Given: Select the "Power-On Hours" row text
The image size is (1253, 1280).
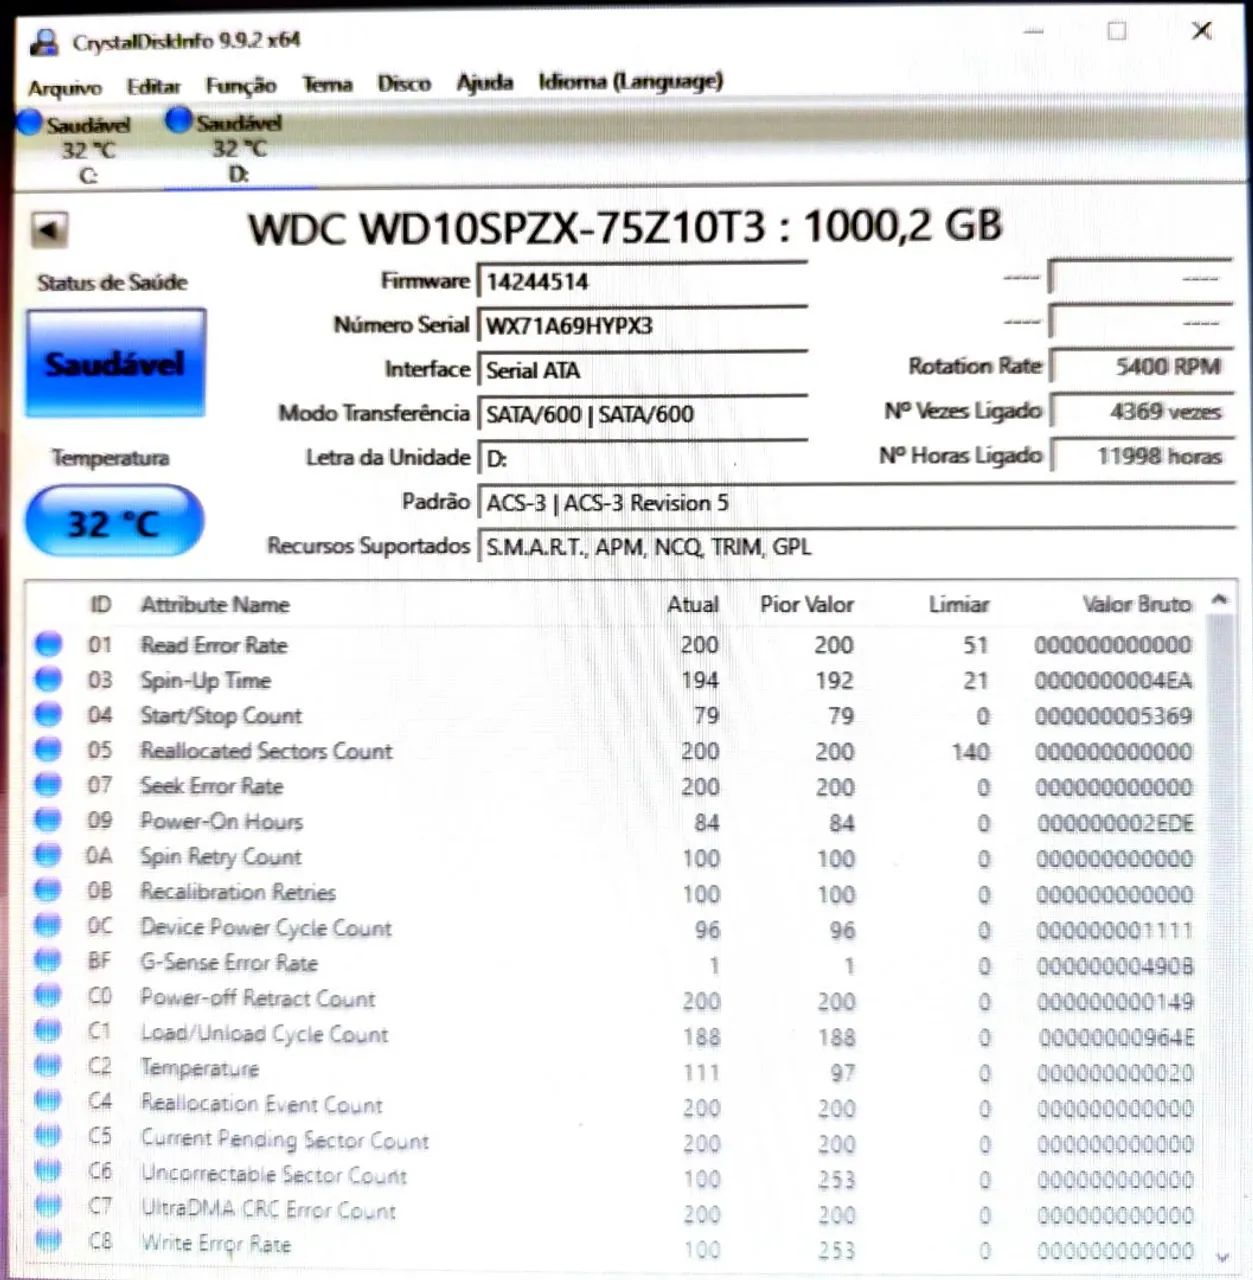Looking at the screenshot, I should coord(221,821).
